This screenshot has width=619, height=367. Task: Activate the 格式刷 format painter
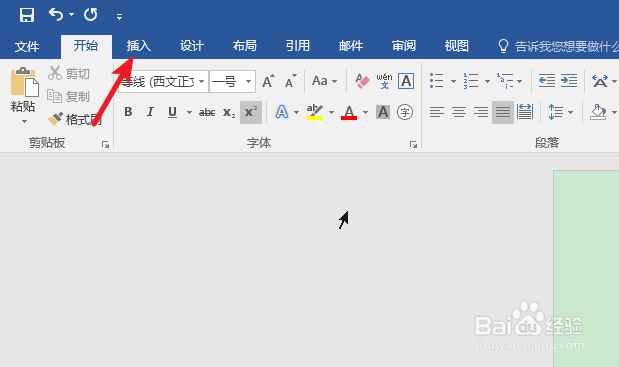click(x=75, y=119)
